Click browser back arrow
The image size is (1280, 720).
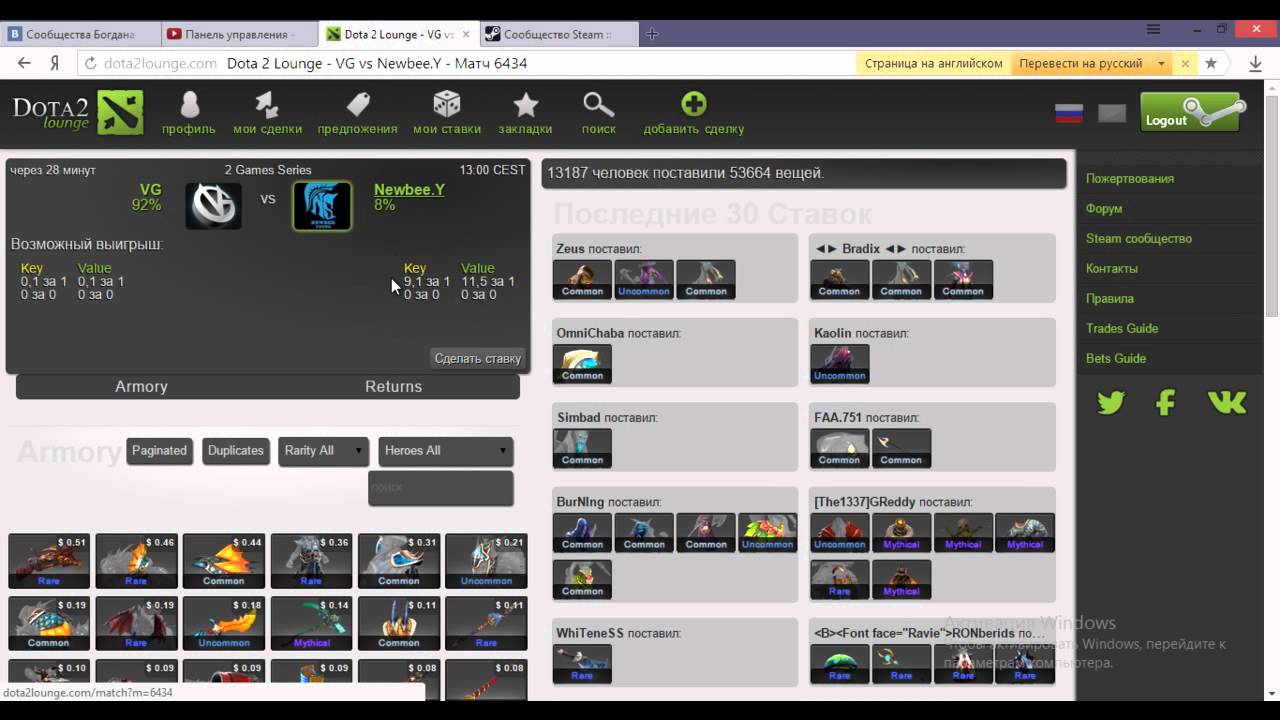click(x=24, y=63)
